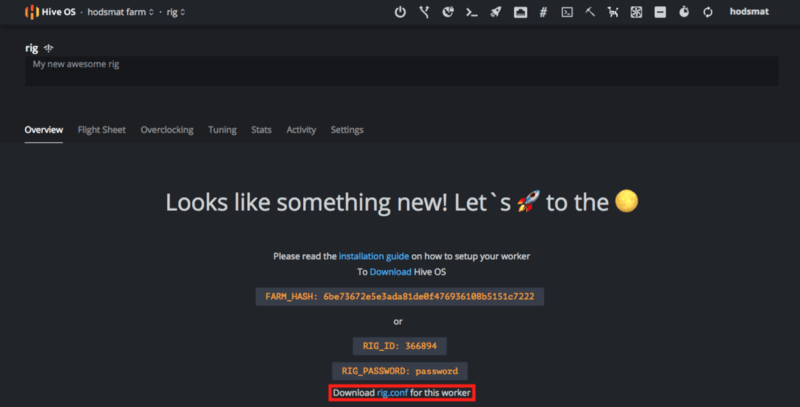Image resolution: width=800 pixels, height=407 pixels.
Task: Click the hash symbol icon
Action: click(543, 12)
